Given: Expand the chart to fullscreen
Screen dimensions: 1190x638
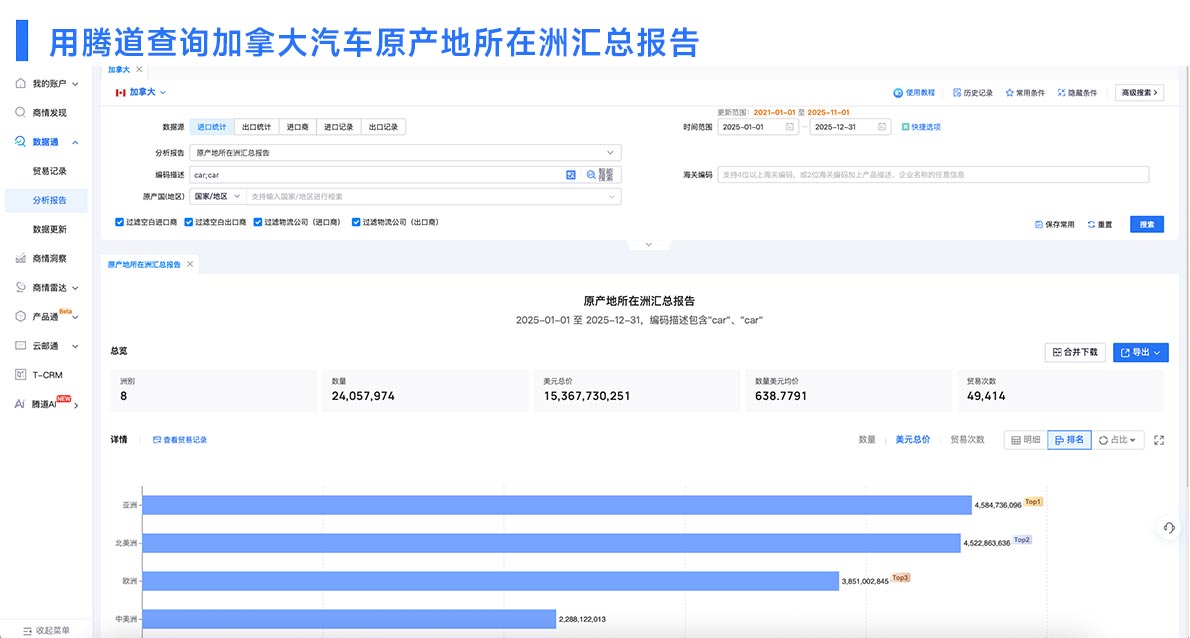Looking at the screenshot, I should coord(1157,439).
